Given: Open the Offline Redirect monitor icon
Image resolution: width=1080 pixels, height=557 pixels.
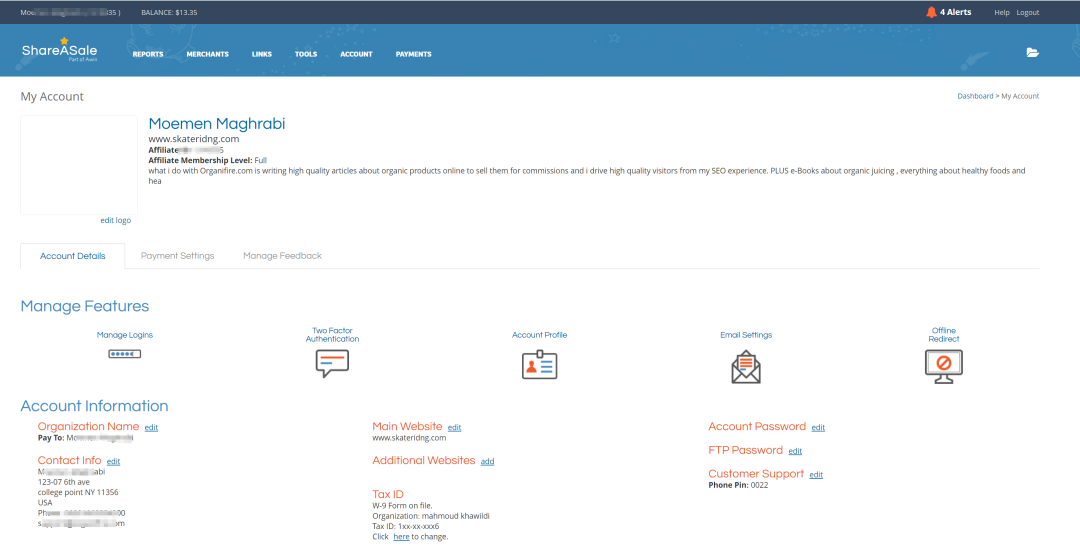Looking at the screenshot, I should point(944,366).
